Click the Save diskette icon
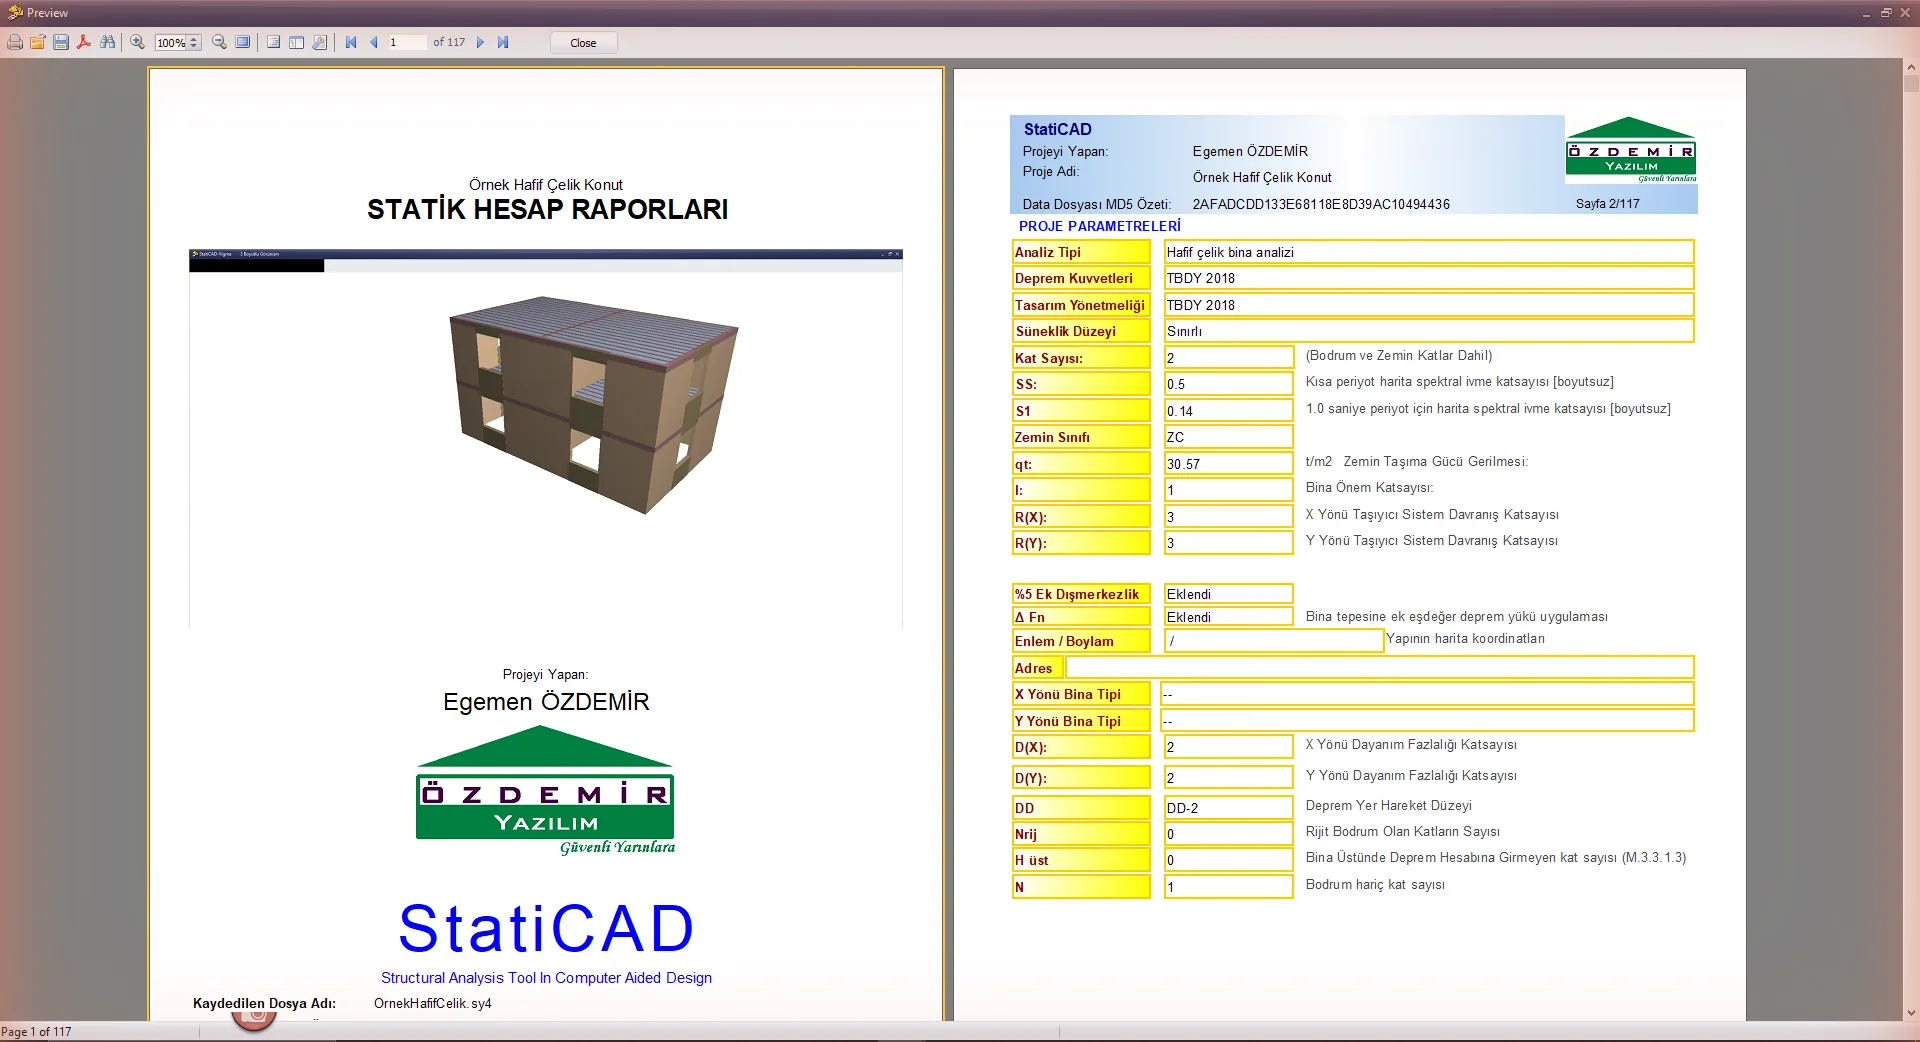1920x1042 pixels. [61, 43]
